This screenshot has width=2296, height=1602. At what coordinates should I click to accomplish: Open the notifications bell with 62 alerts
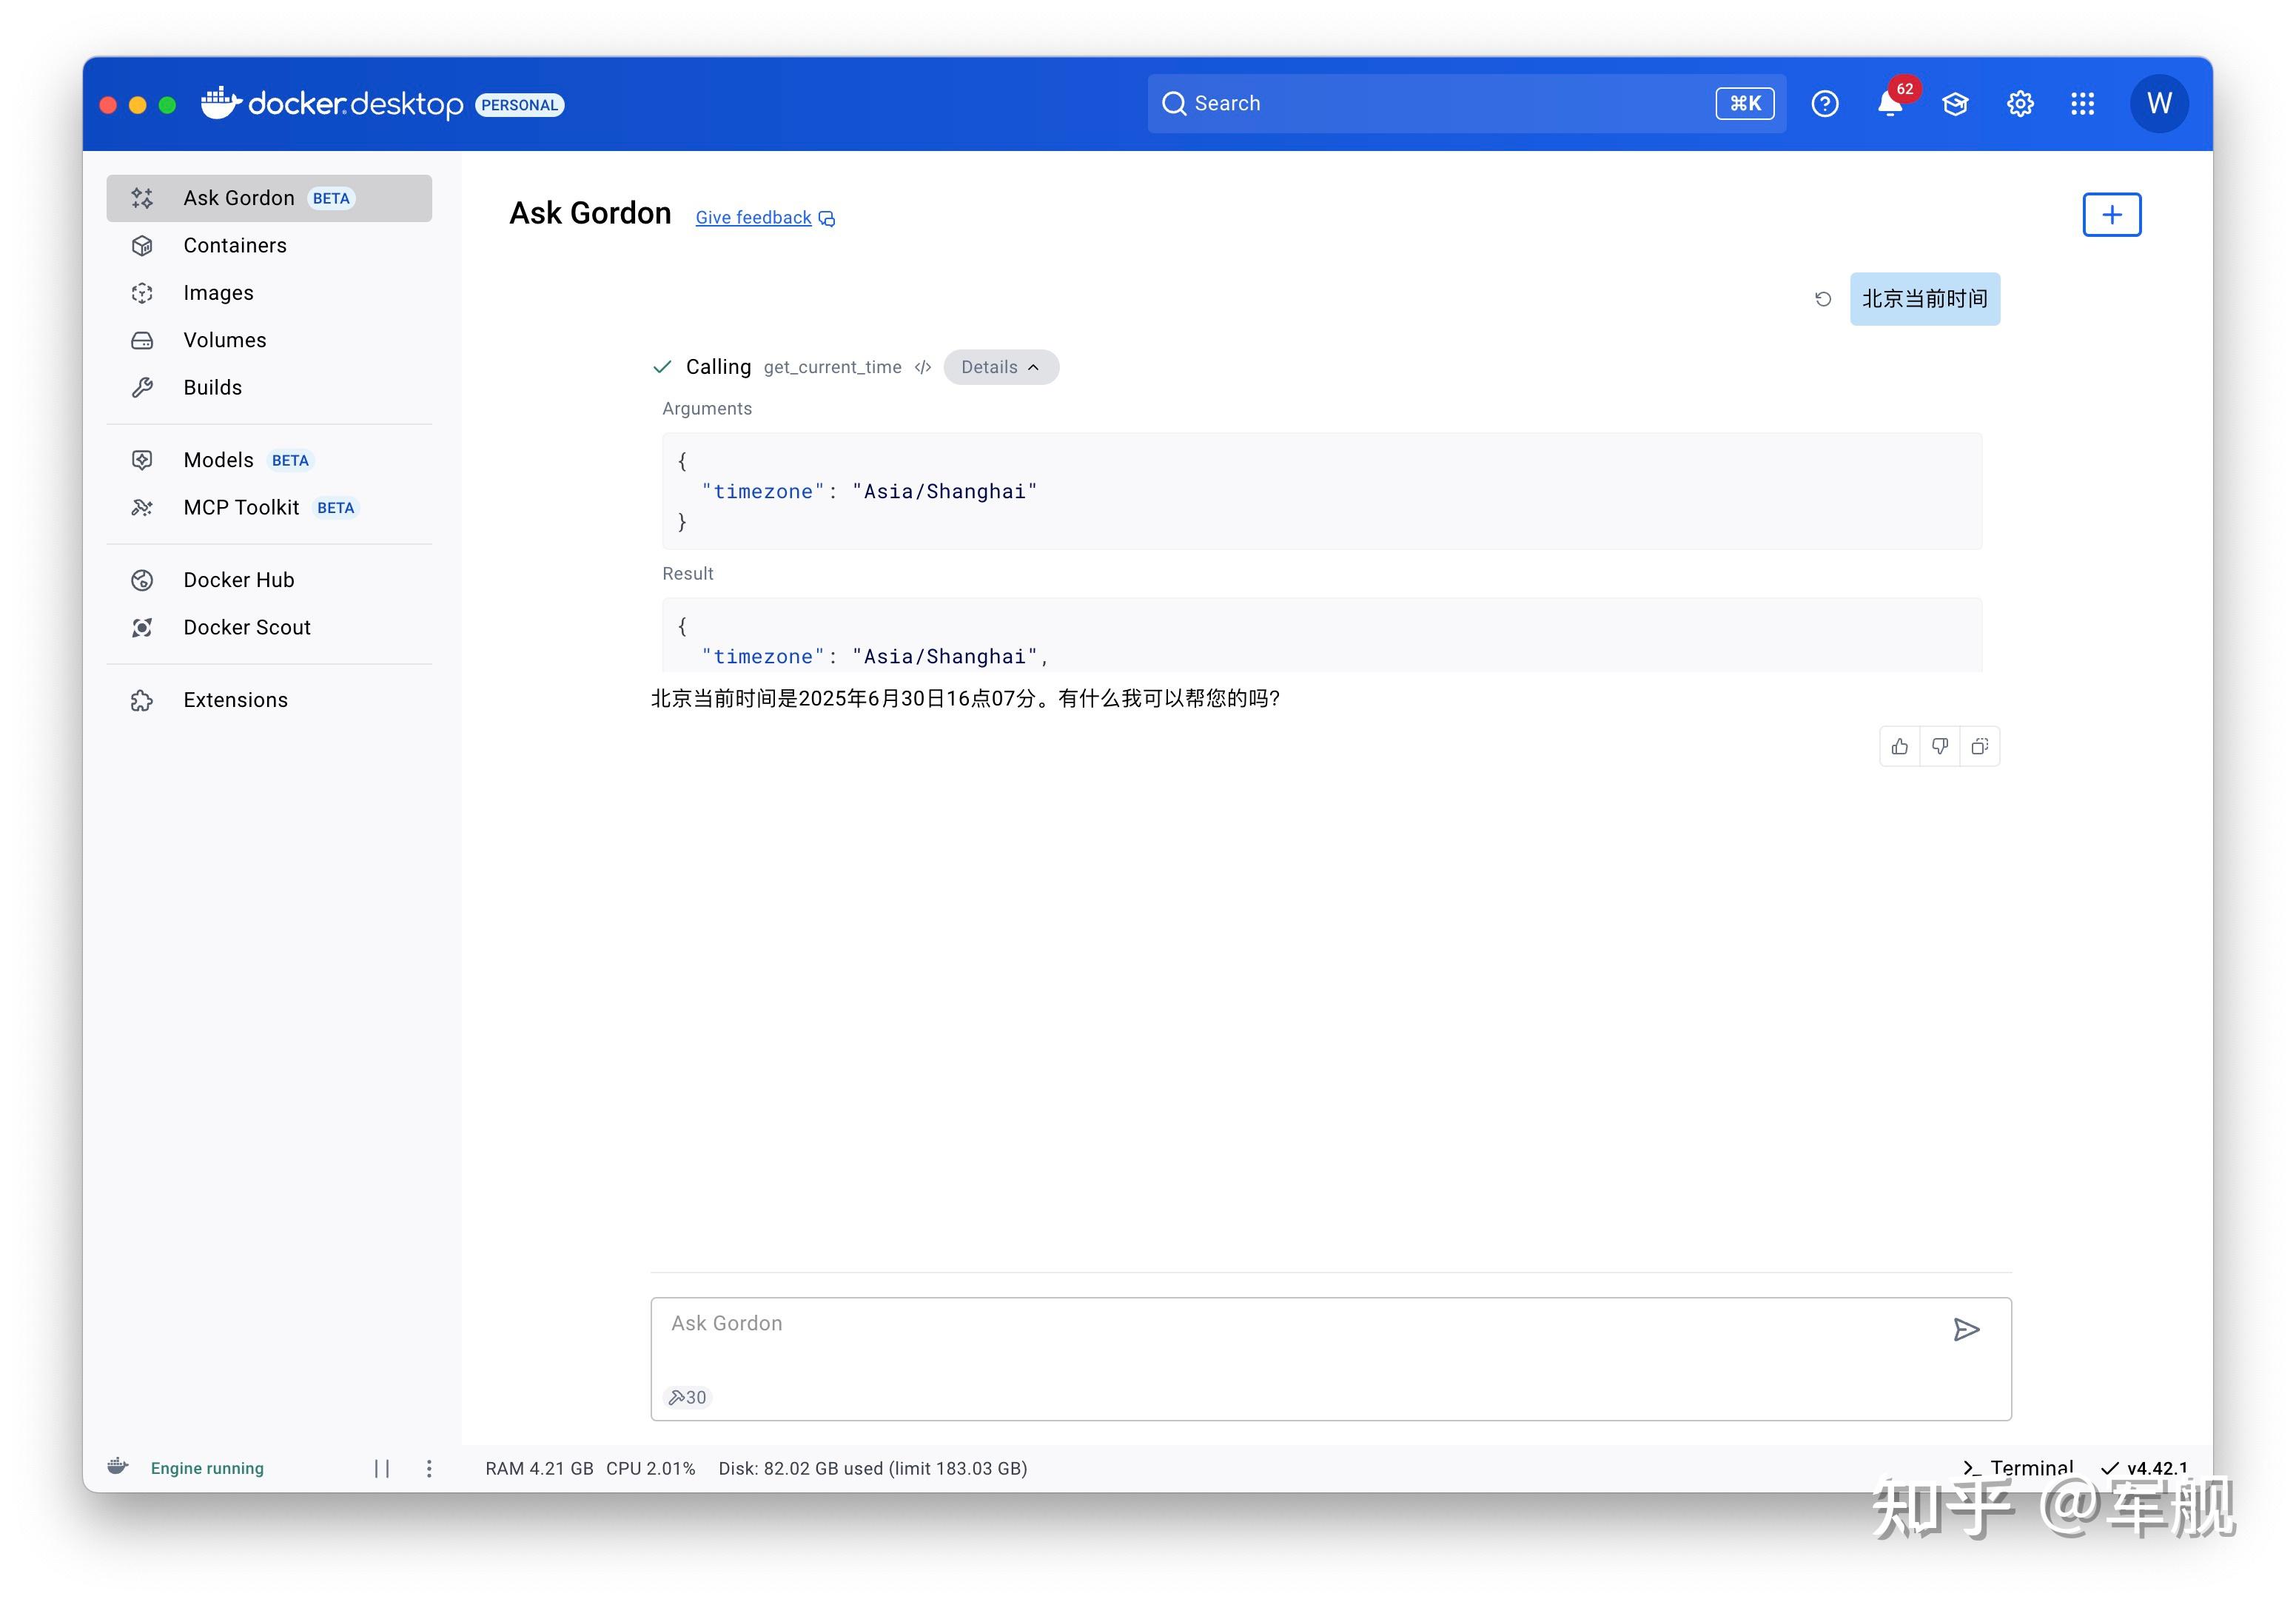[1890, 103]
